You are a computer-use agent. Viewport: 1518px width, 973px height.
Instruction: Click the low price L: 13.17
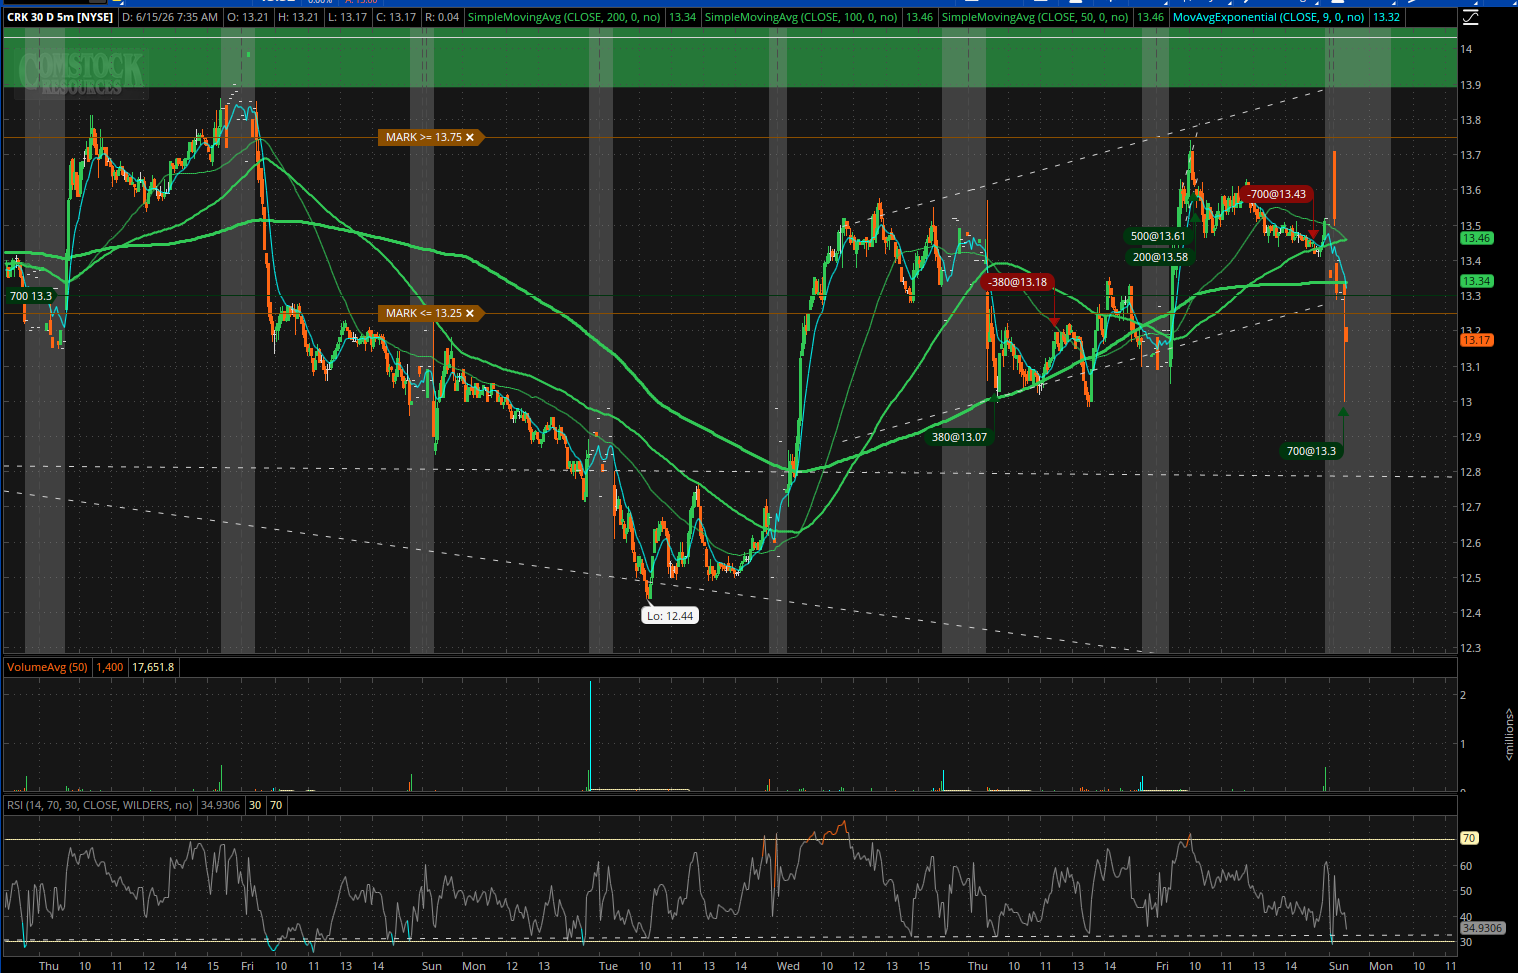(x=347, y=17)
